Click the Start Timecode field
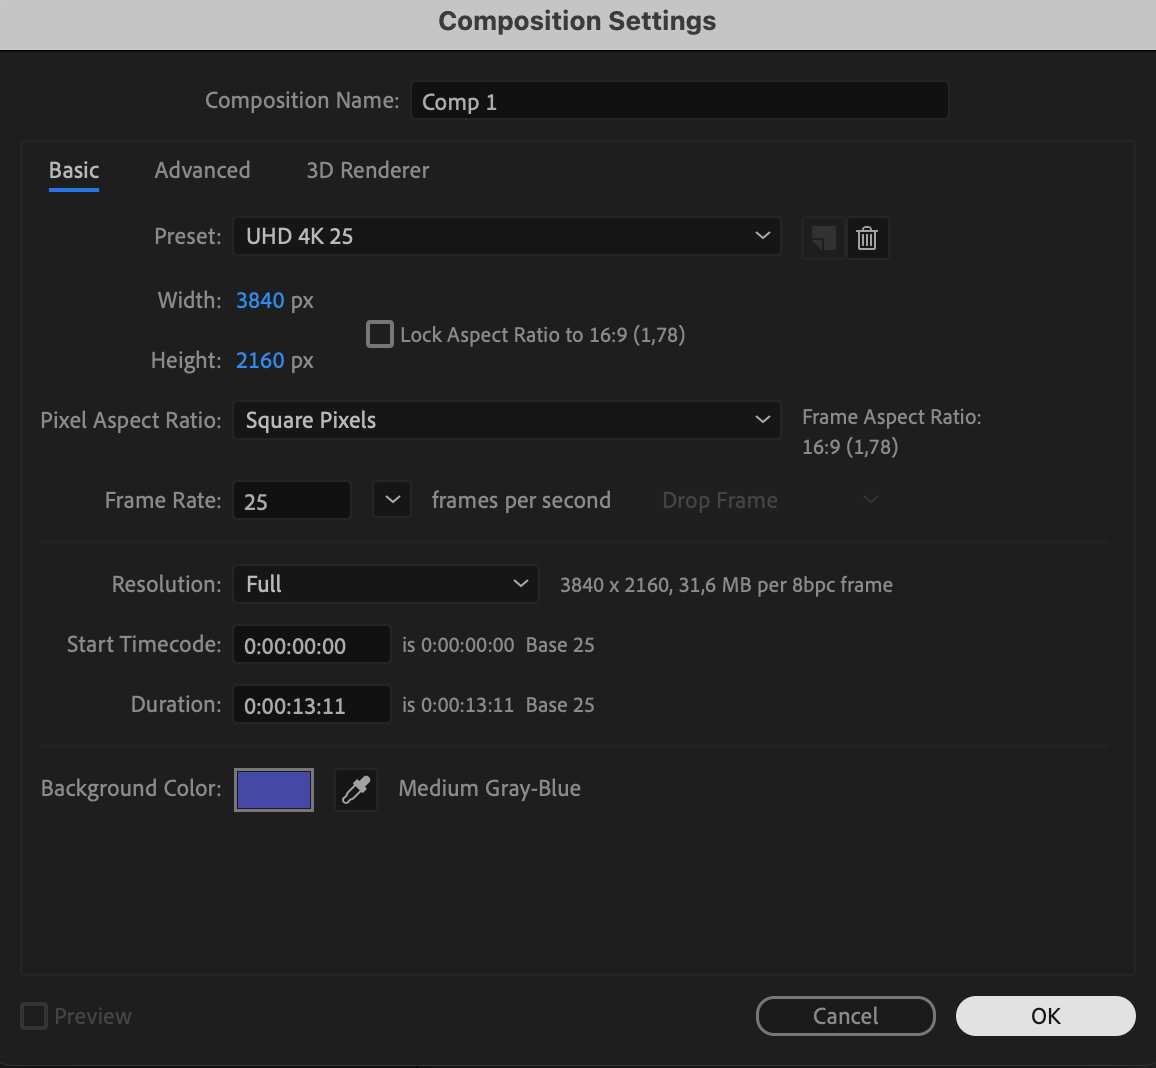Viewport: 1156px width, 1068px height. point(311,645)
